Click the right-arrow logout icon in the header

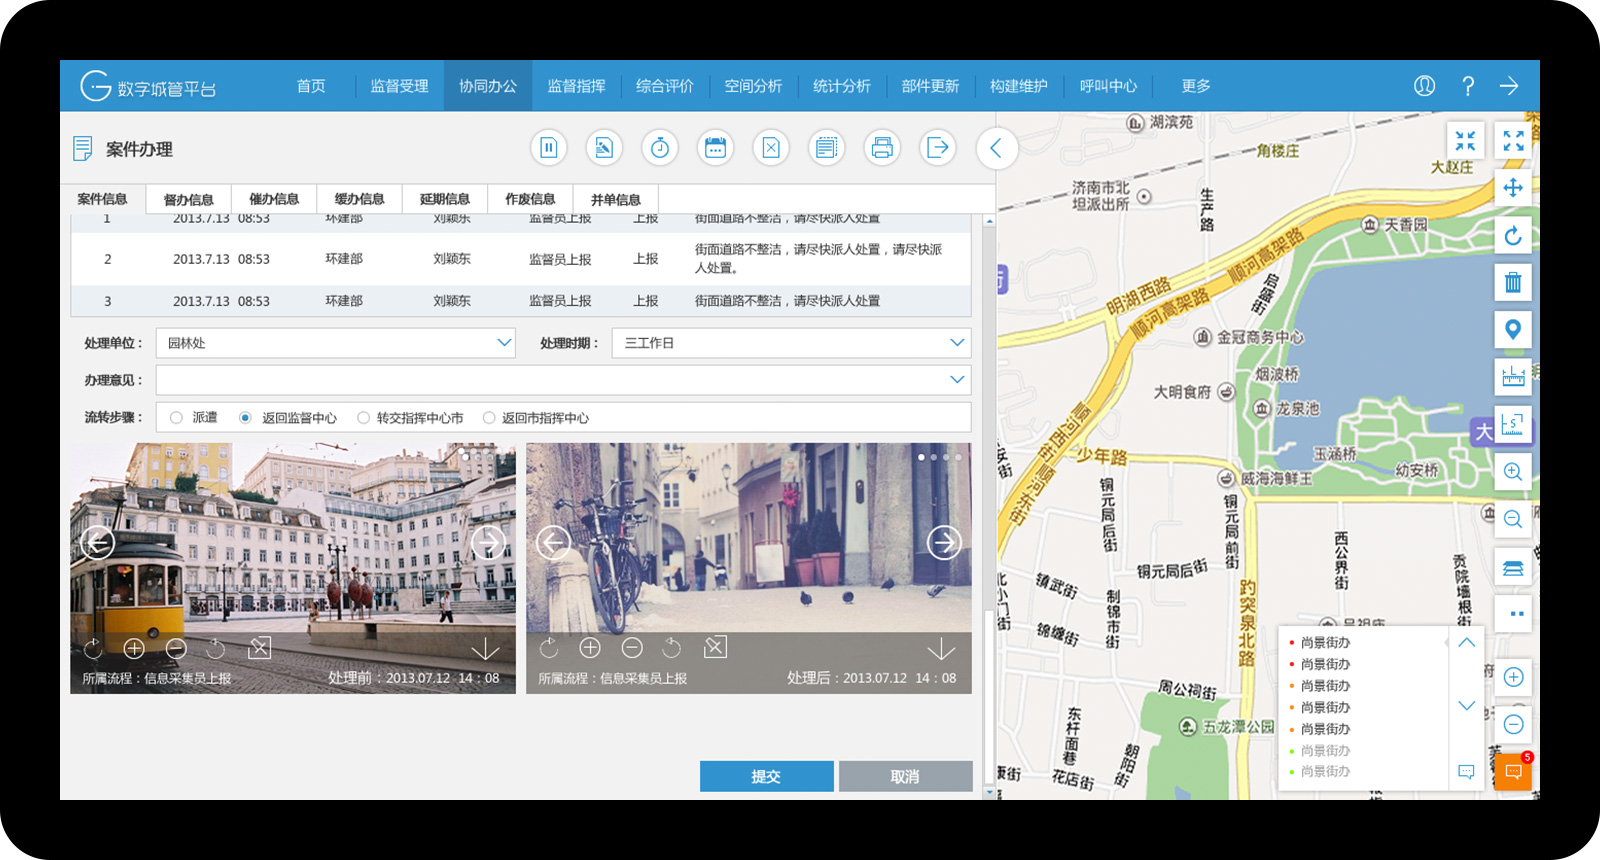1509,86
